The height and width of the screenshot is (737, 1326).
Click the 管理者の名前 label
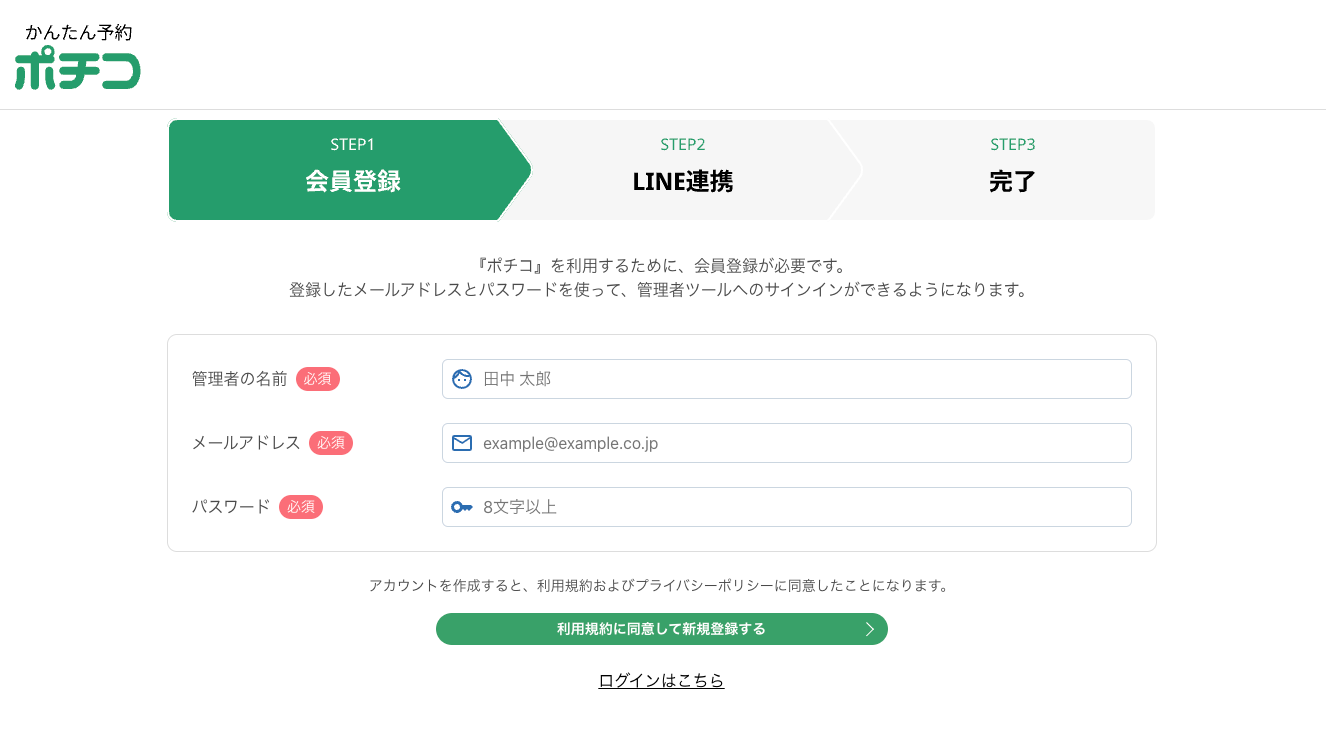click(x=240, y=379)
